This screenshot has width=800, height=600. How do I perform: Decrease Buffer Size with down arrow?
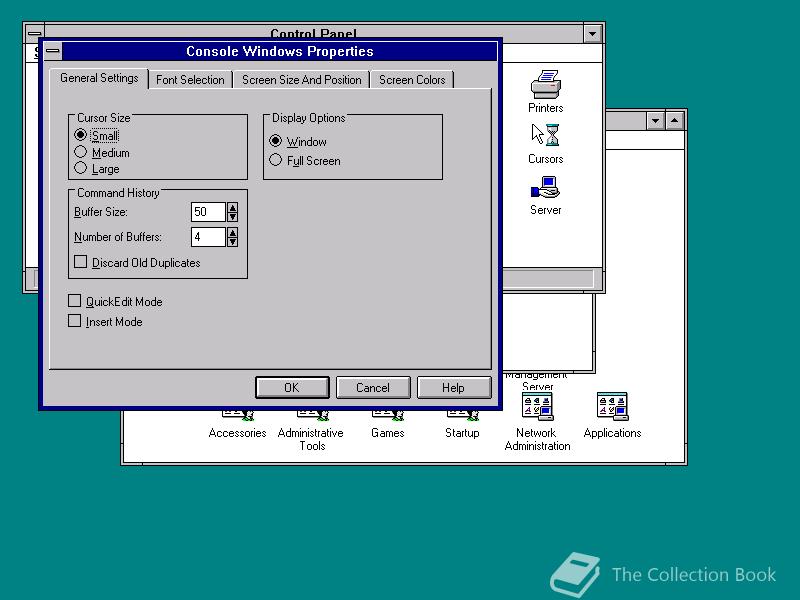[x=233, y=216]
